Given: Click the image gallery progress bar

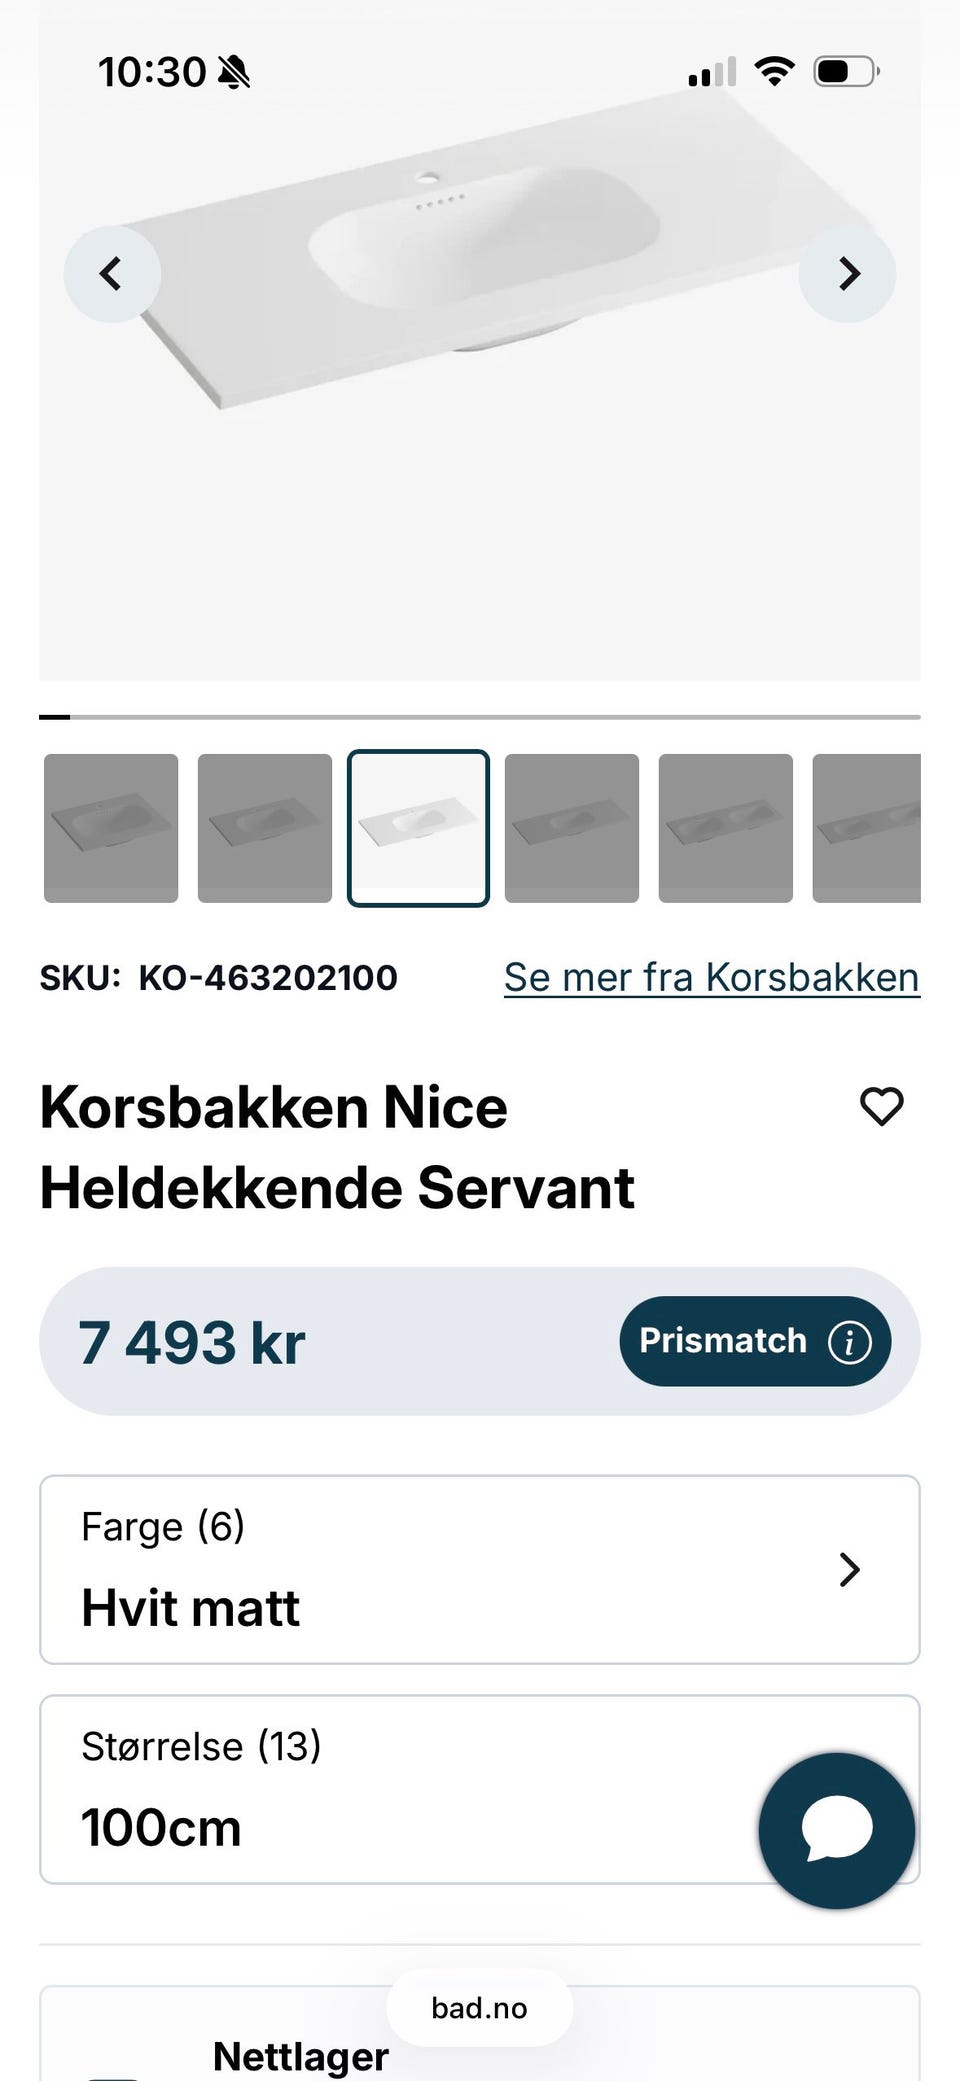Looking at the screenshot, I should [480, 717].
